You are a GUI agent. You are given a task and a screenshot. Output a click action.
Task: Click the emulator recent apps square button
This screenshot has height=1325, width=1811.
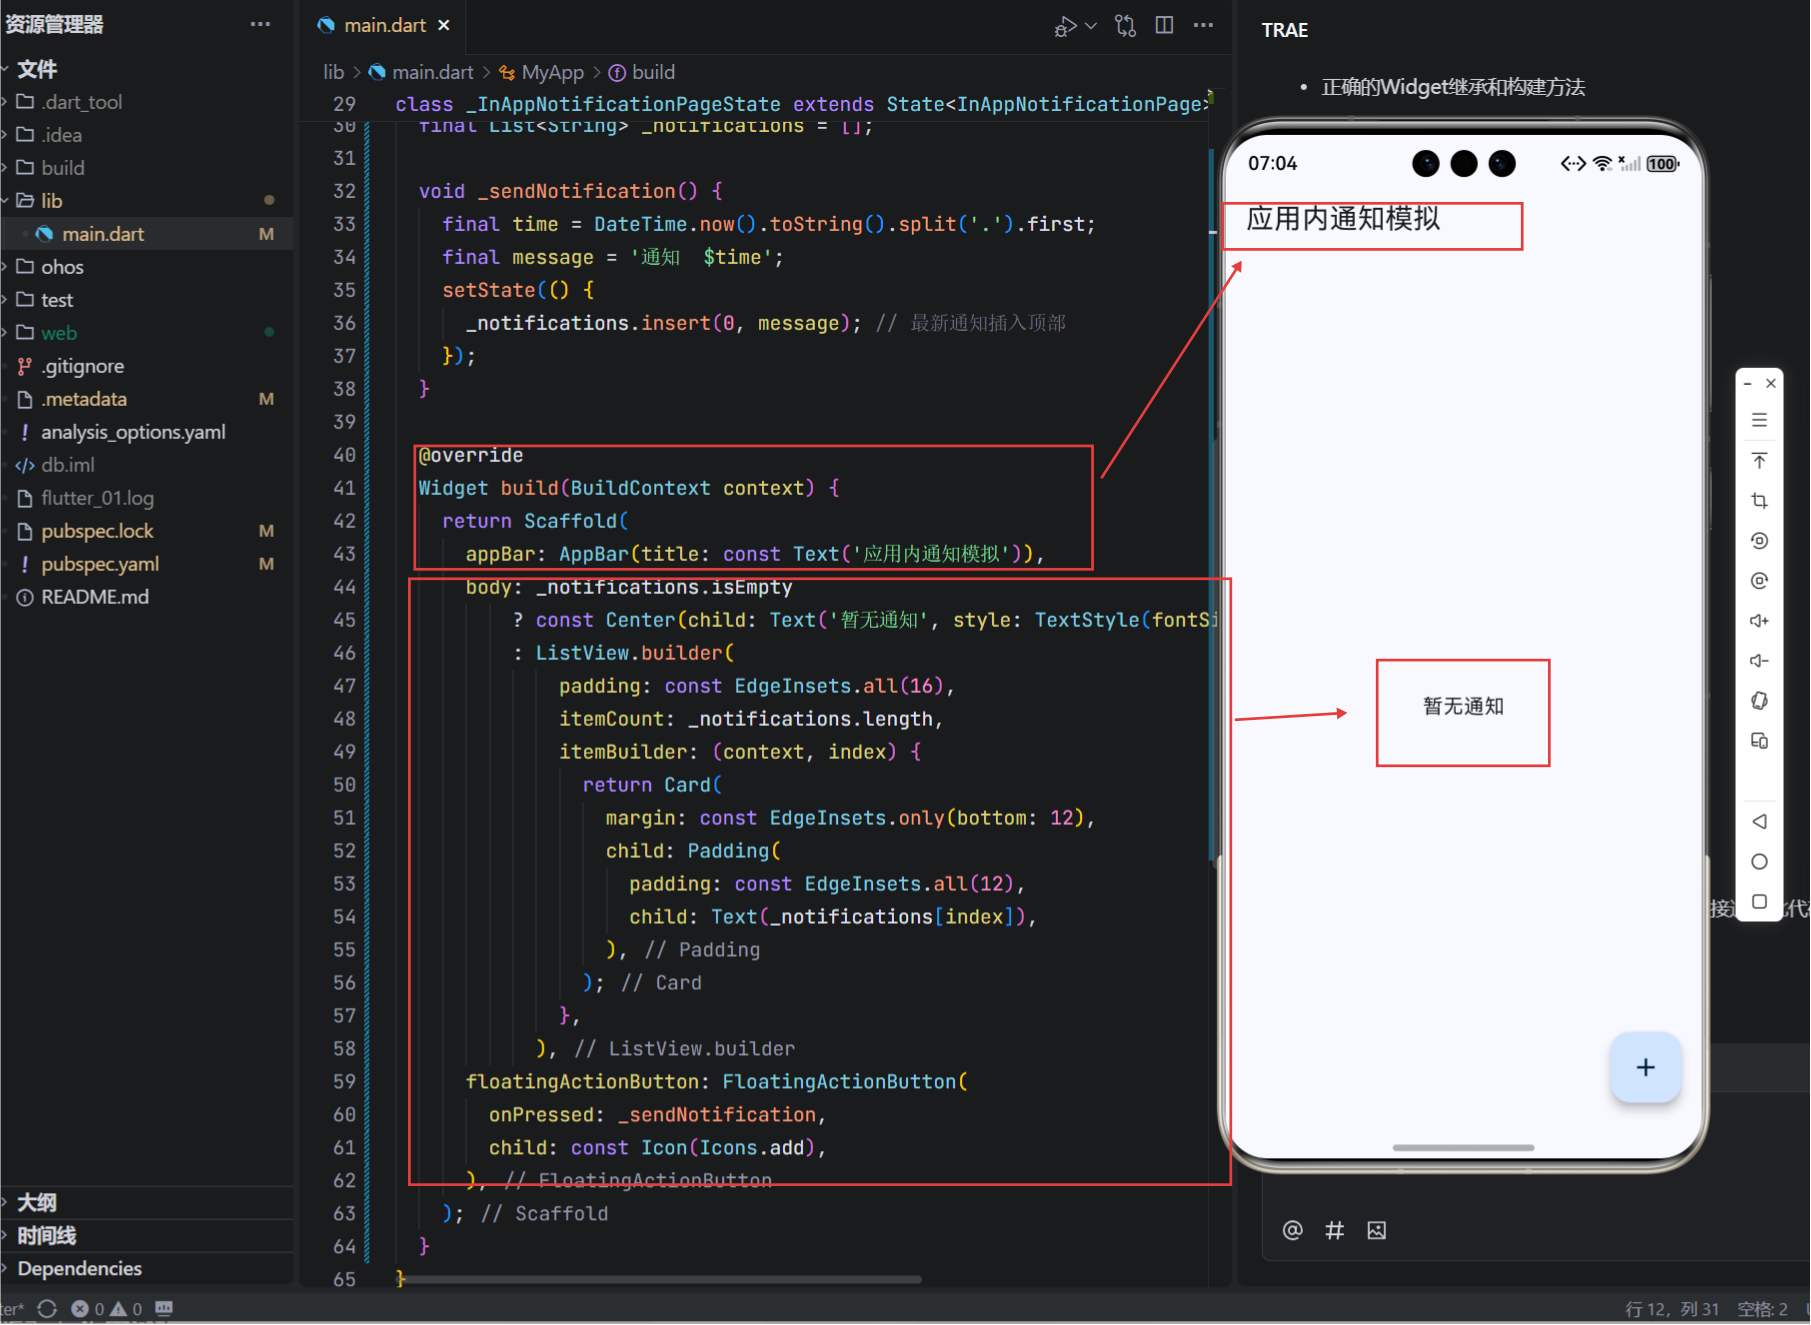coord(1759,901)
